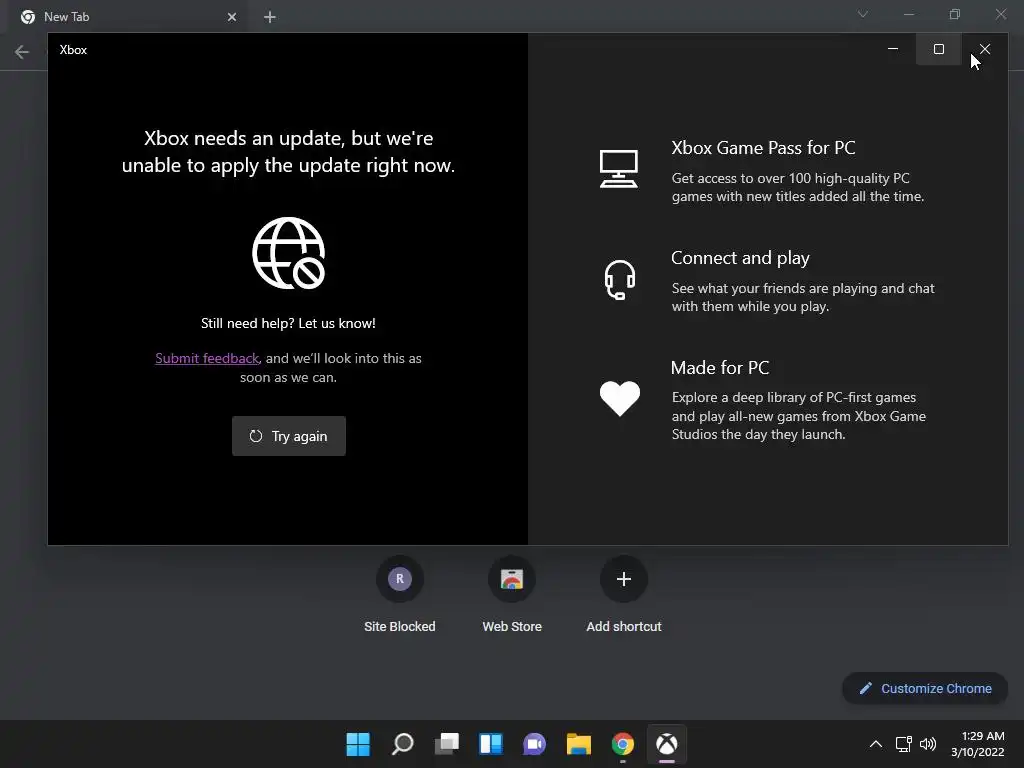Click the Chrome back arrow
1024x768 pixels.
pos(22,52)
